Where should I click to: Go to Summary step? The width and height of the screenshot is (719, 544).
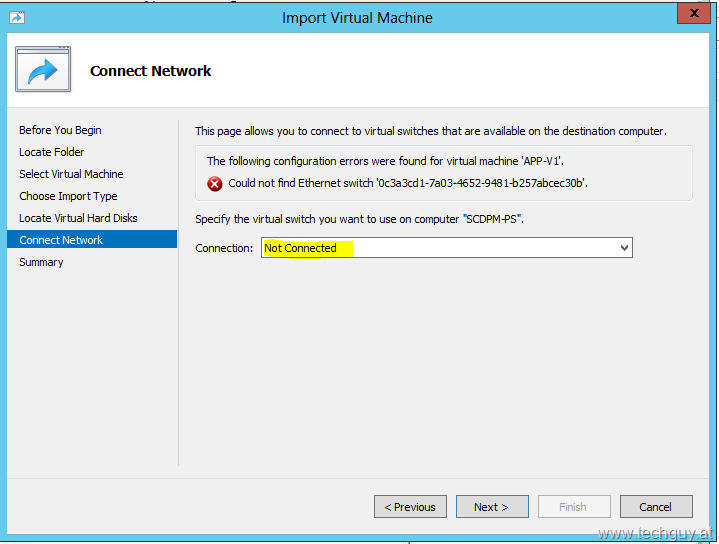click(41, 262)
